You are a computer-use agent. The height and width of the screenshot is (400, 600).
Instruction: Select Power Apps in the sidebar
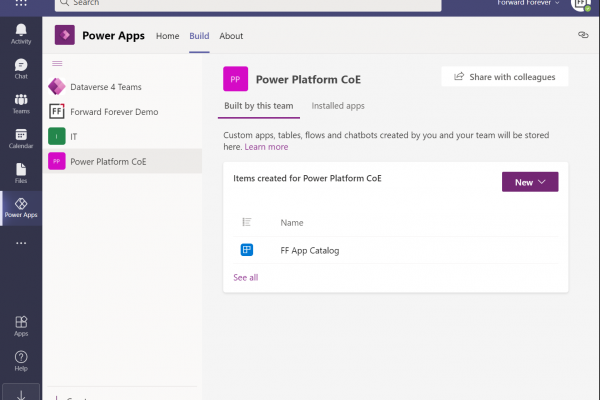tap(21, 208)
